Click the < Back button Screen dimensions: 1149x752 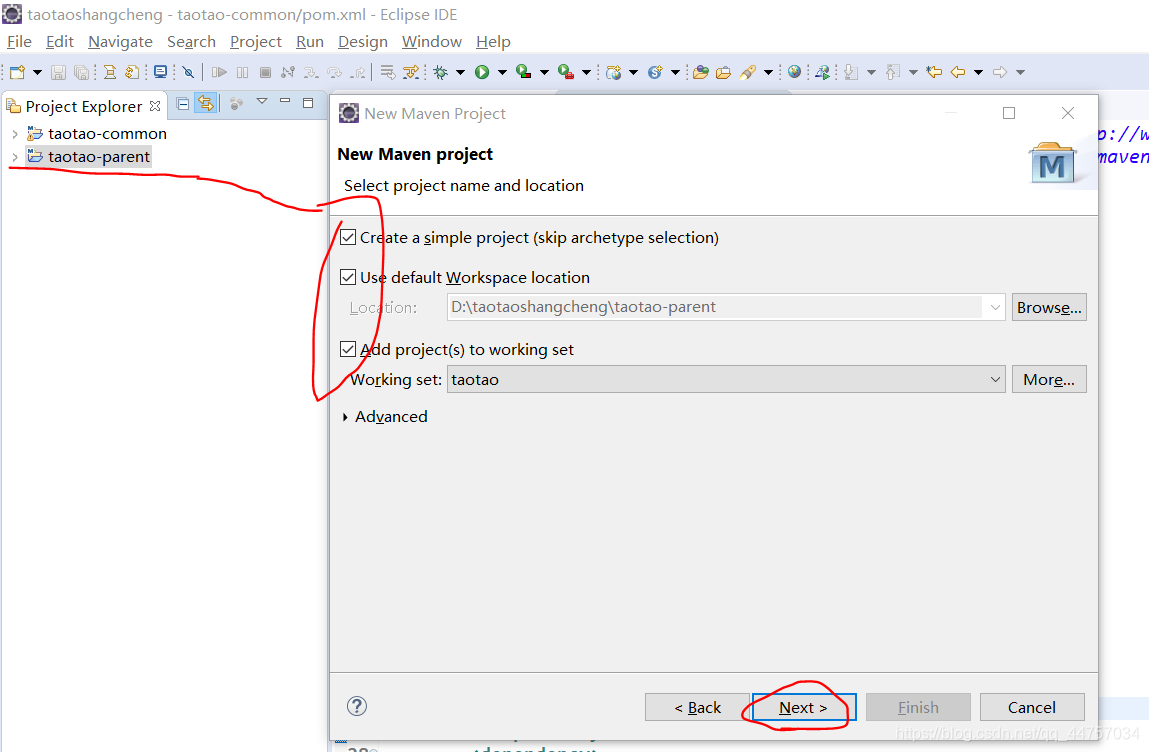pyautogui.click(x=697, y=707)
